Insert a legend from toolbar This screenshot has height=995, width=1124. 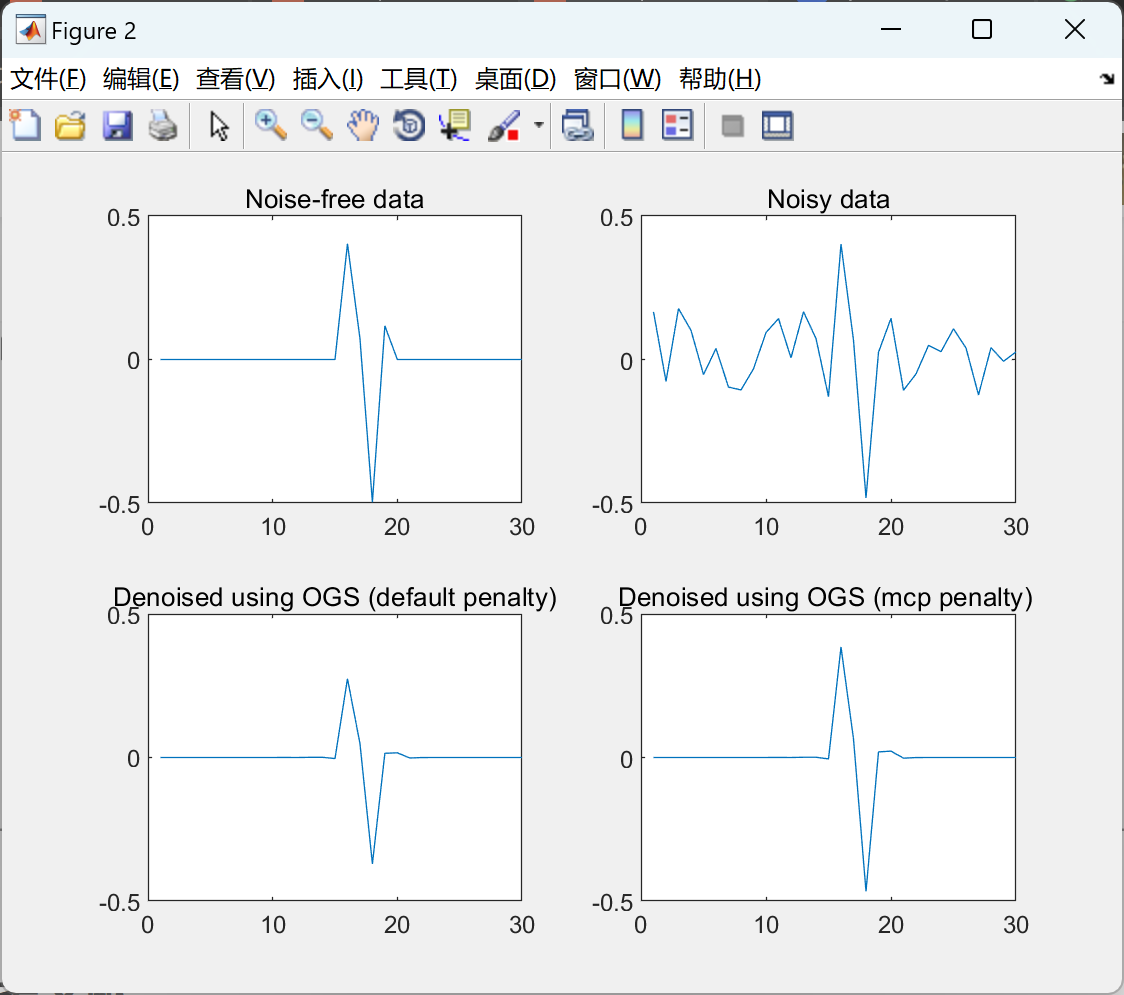pyautogui.click(x=677, y=125)
